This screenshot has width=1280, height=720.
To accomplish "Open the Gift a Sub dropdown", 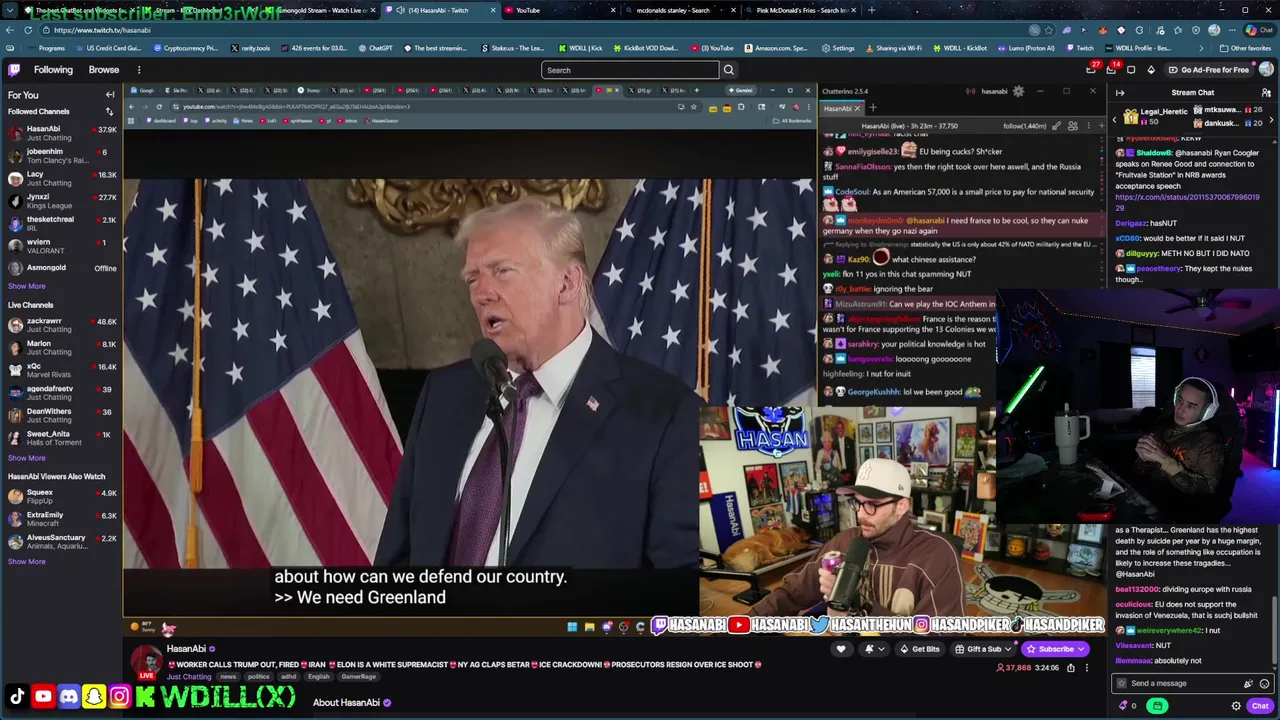I will point(983,649).
